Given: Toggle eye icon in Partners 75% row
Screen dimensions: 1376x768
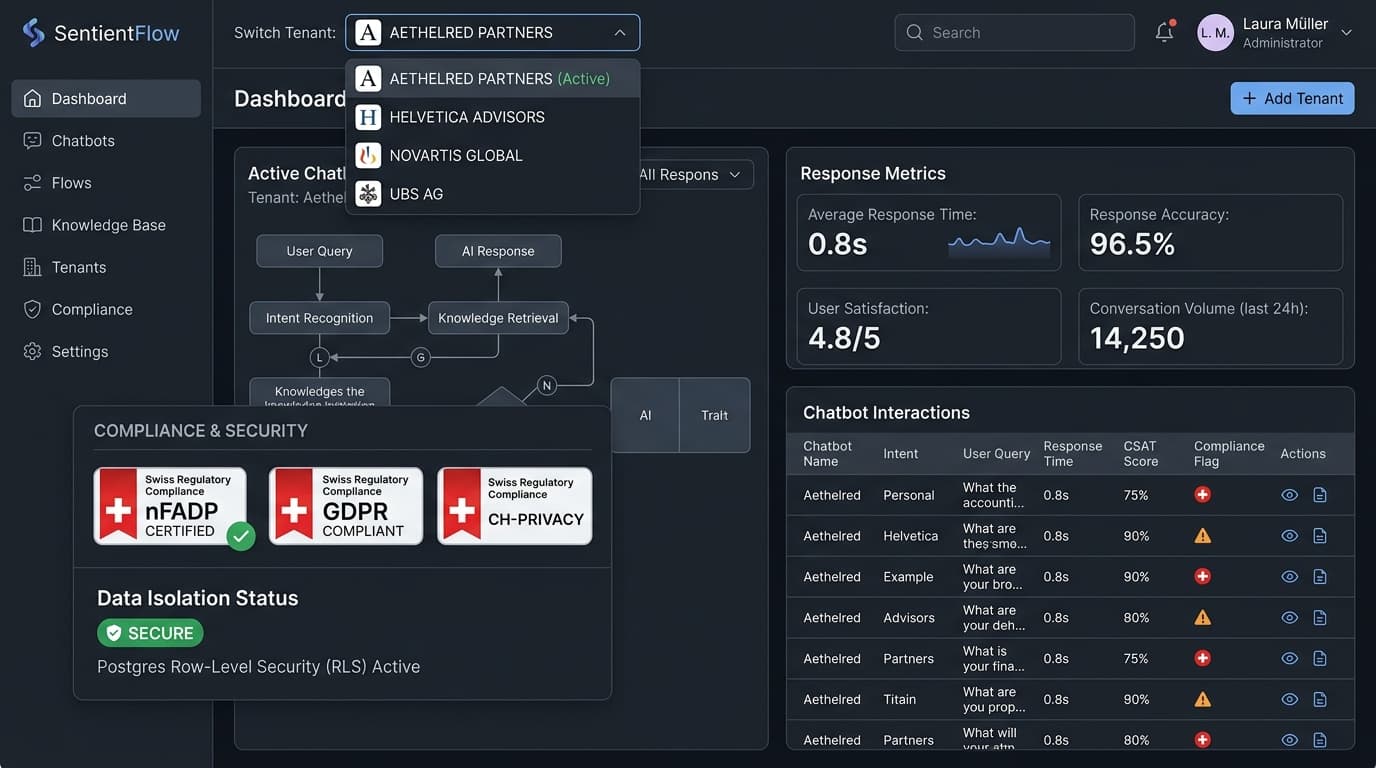Looking at the screenshot, I should (x=1290, y=659).
